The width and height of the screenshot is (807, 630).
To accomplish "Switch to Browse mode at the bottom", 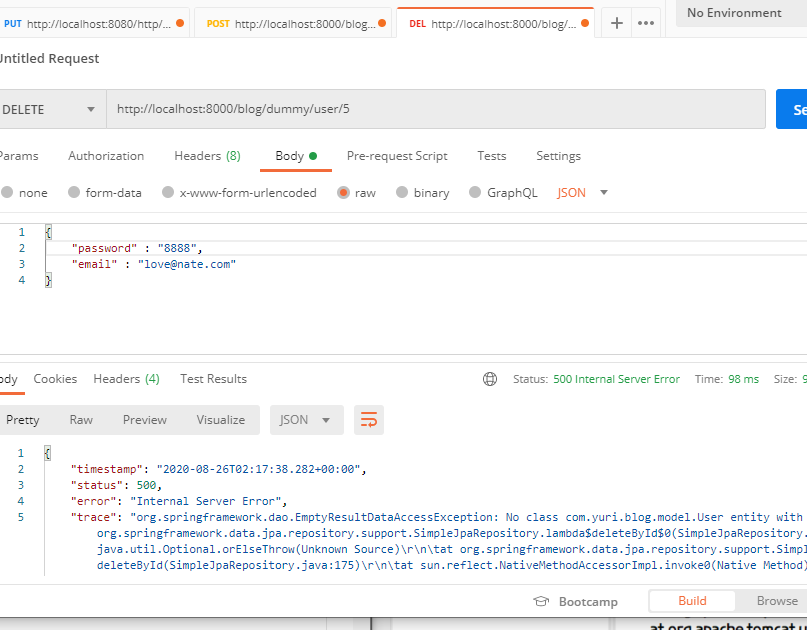I will pyautogui.click(x=776, y=601).
